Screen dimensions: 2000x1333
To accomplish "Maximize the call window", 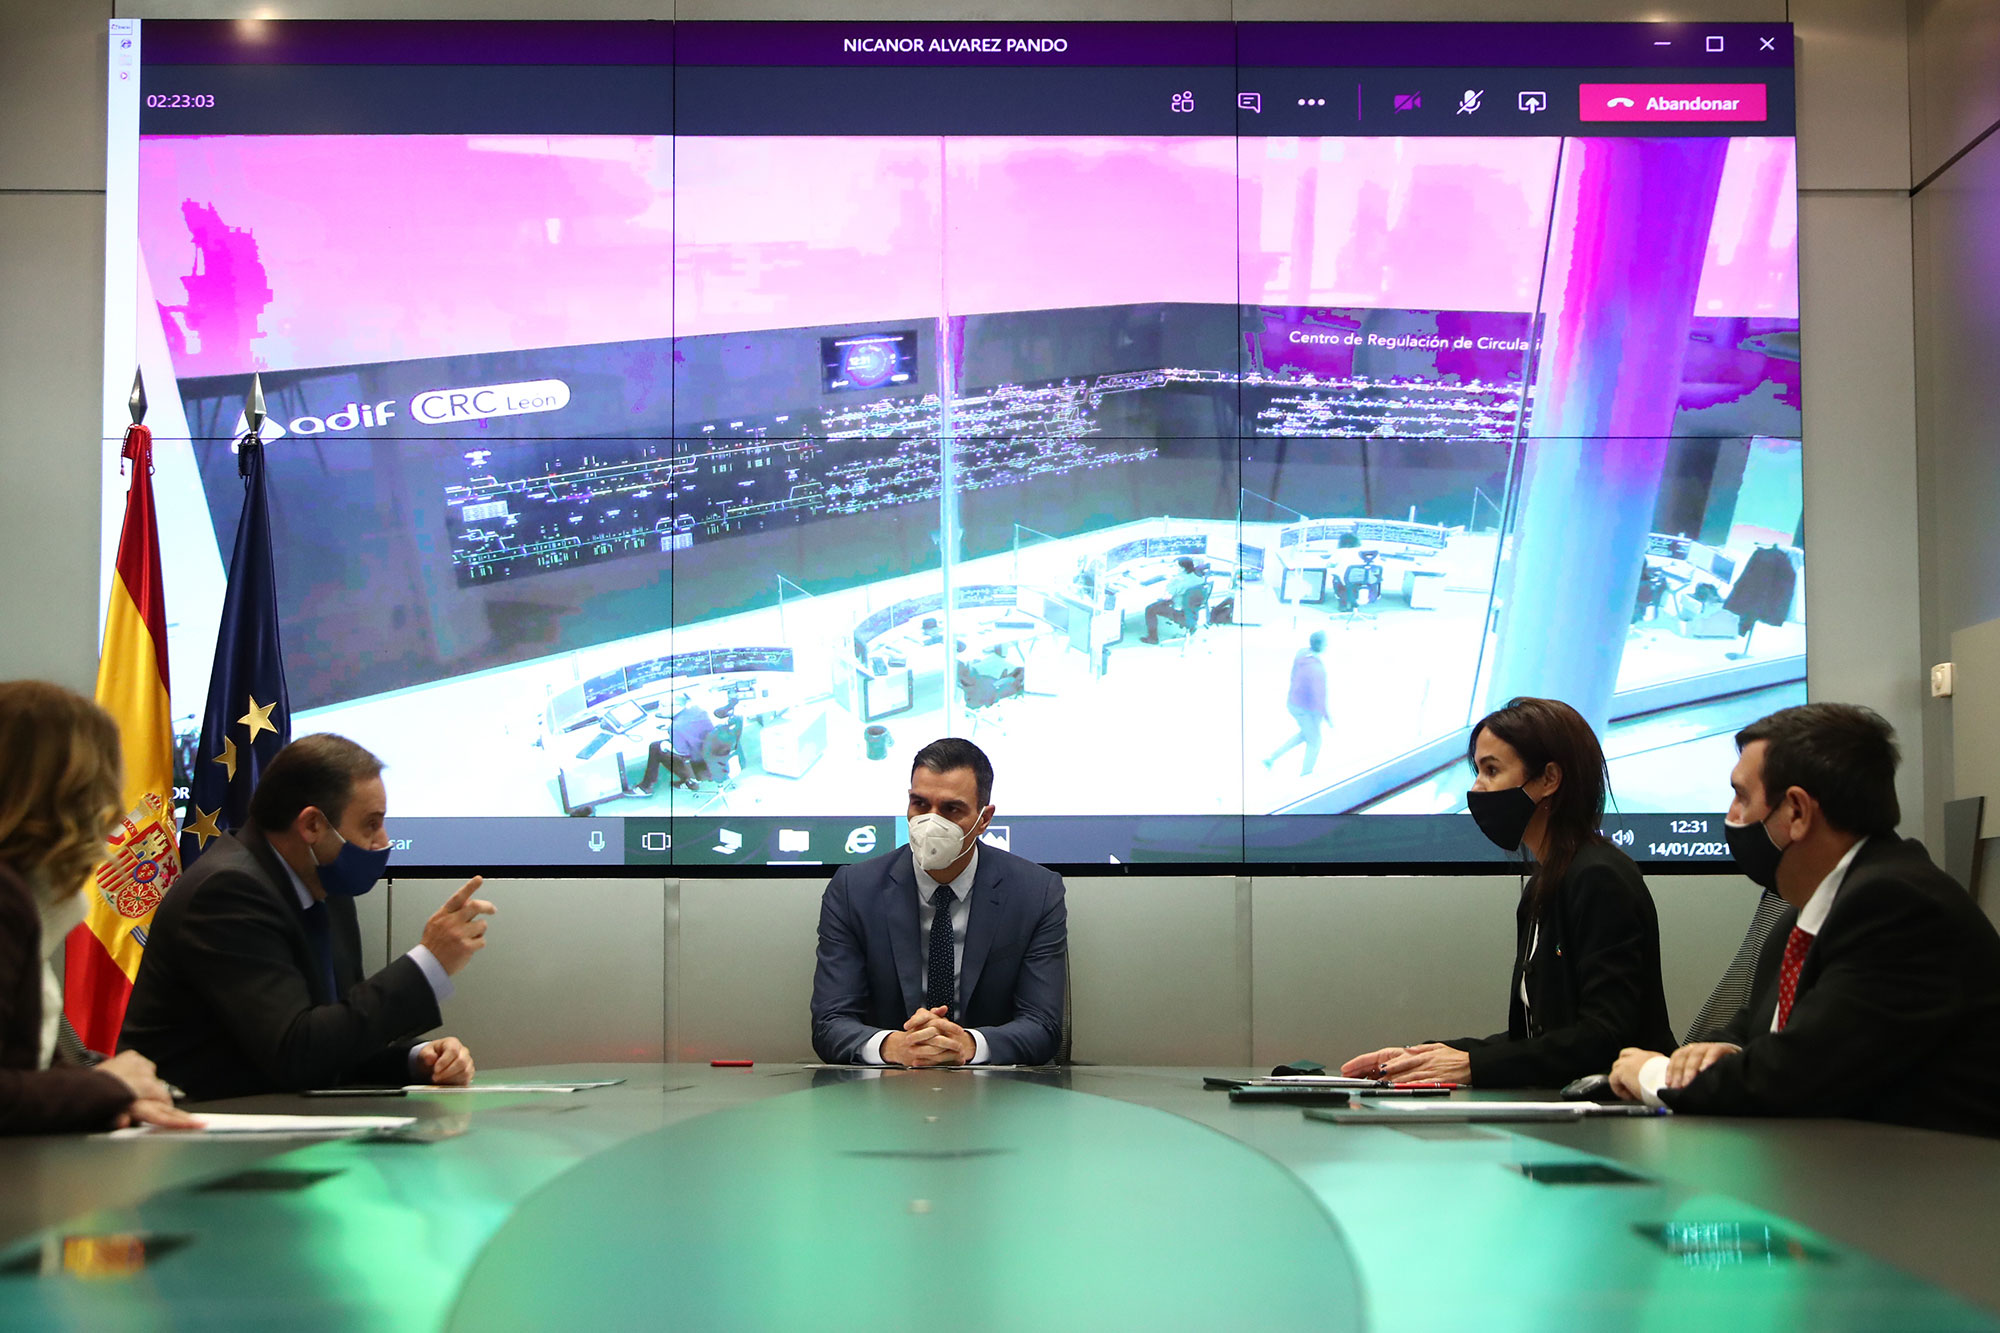I will click(x=1714, y=44).
